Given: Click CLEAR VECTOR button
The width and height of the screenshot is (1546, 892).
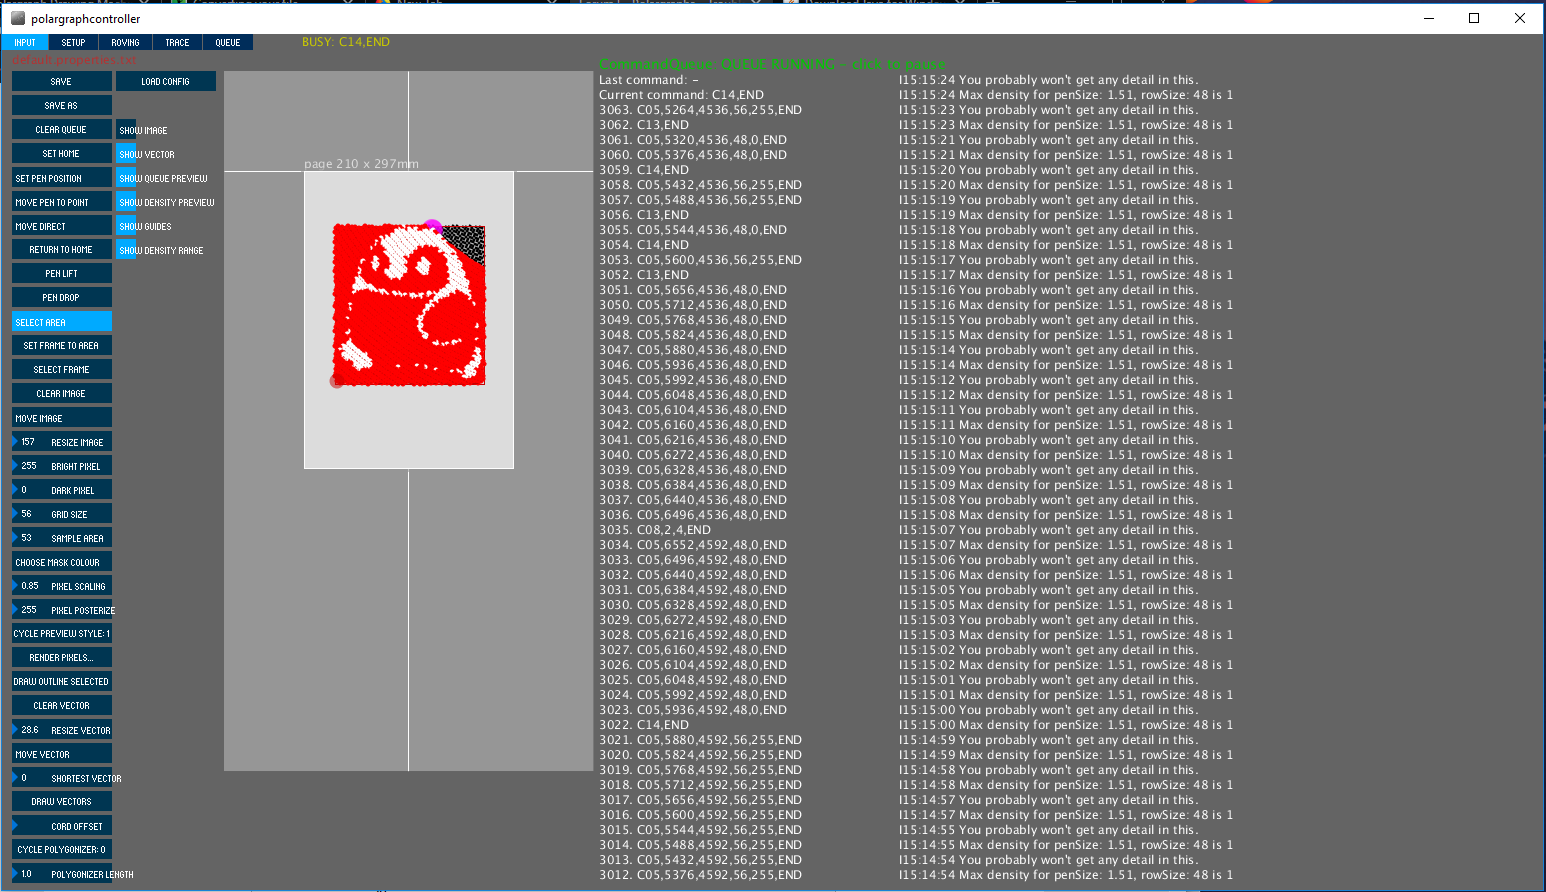Looking at the screenshot, I should (62, 705).
